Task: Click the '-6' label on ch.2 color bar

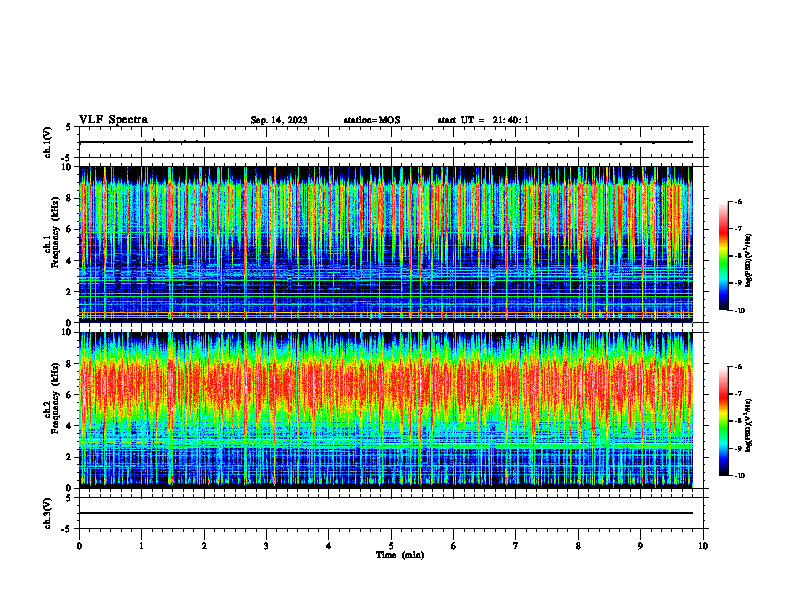Action: click(738, 367)
